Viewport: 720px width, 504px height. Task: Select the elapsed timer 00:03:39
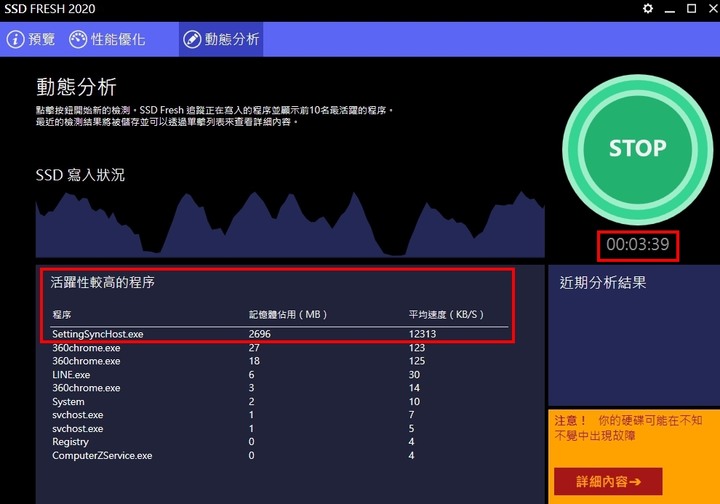(x=638, y=245)
